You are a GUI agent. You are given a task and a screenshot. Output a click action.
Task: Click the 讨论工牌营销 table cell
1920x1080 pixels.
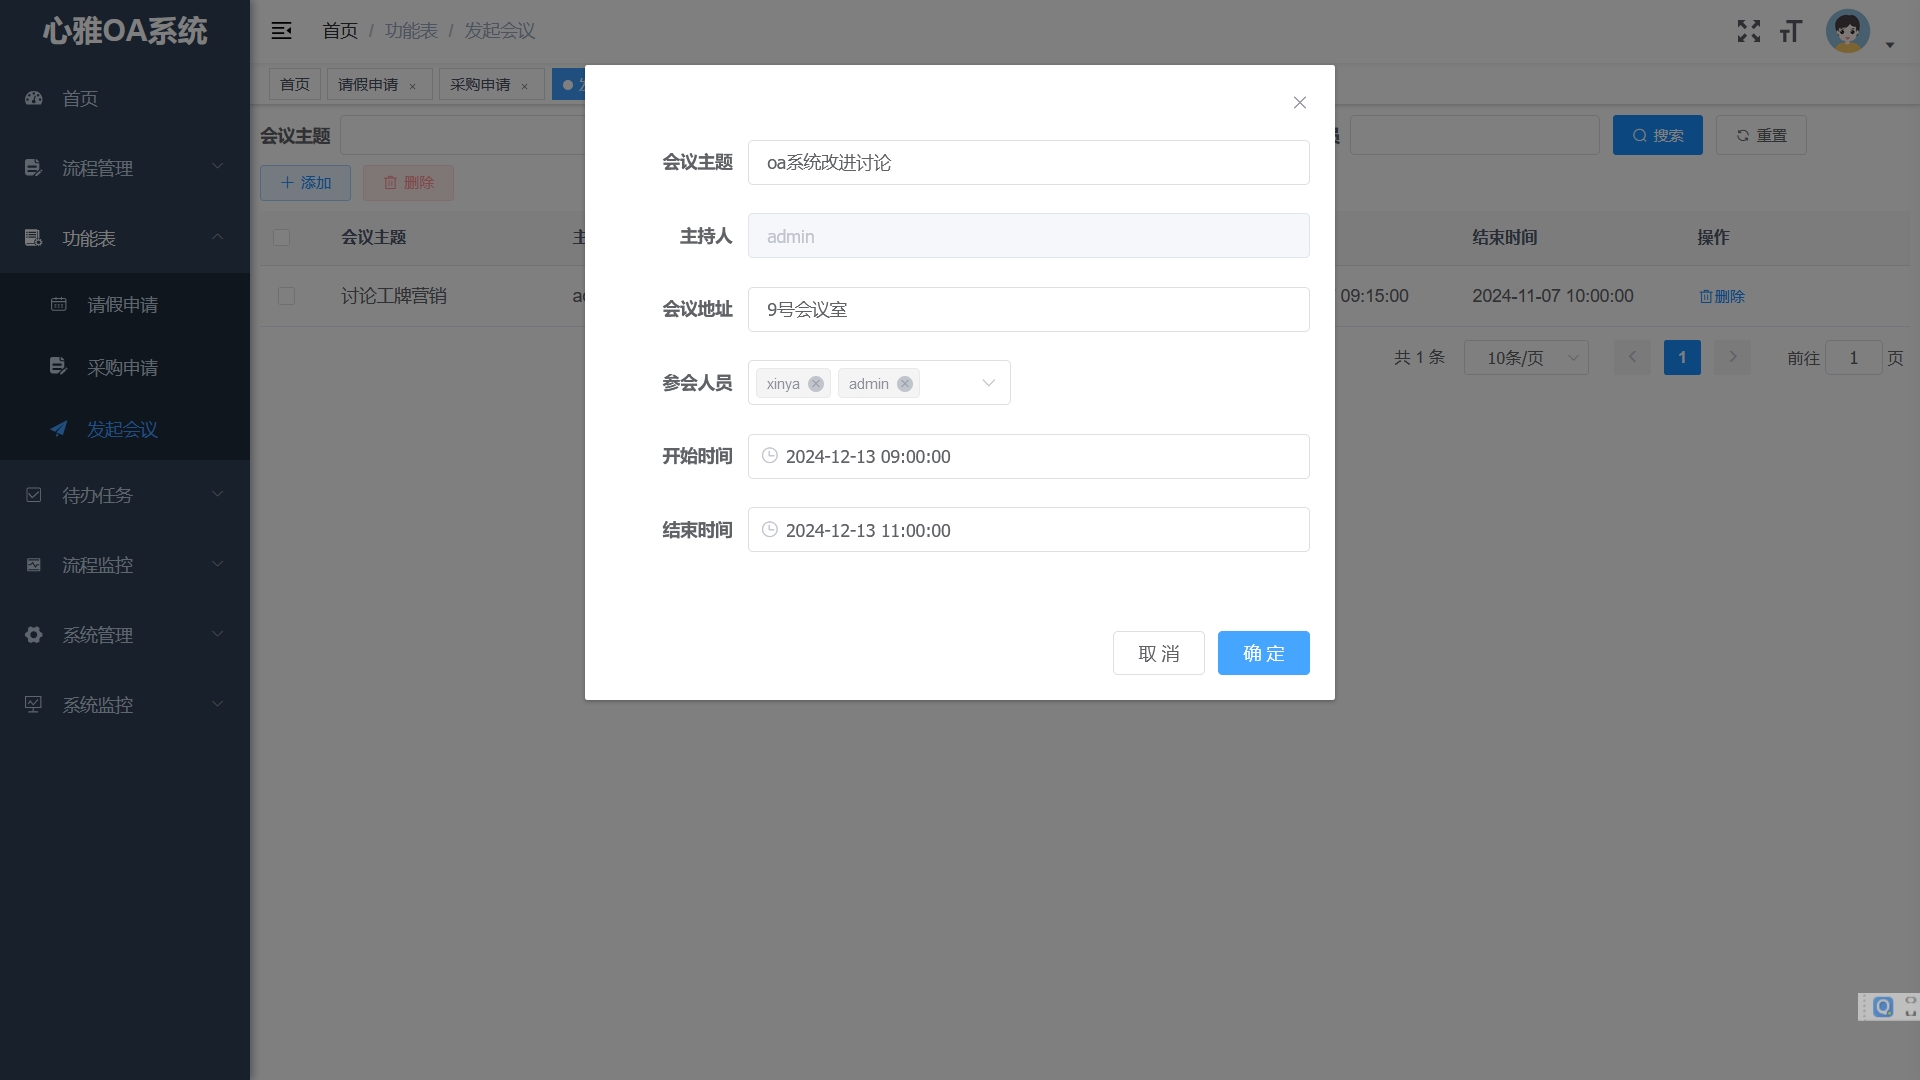(394, 296)
